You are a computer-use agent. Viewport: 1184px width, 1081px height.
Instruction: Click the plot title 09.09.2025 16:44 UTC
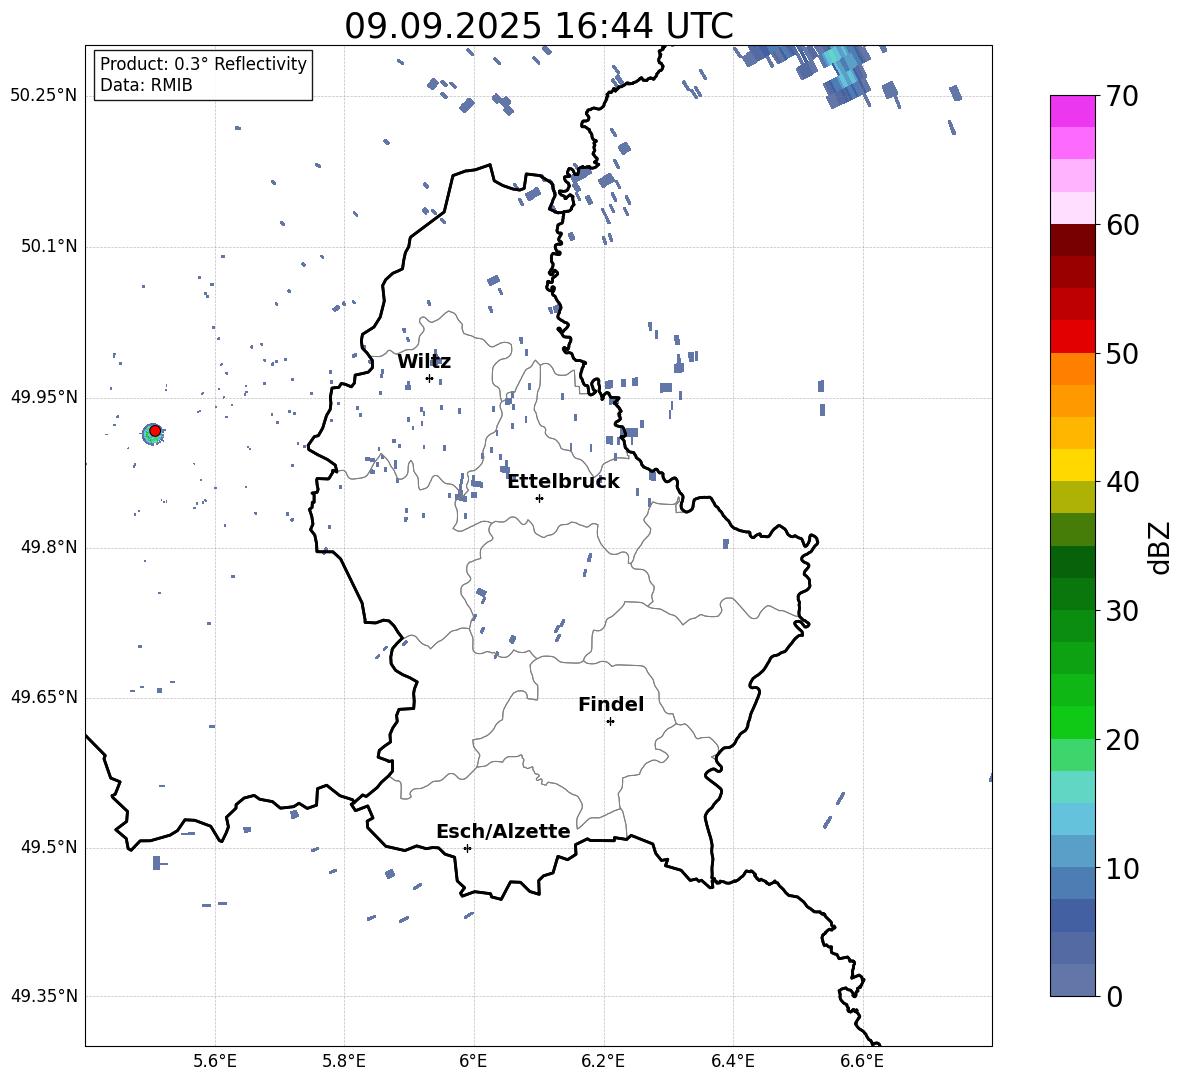click(538, 26)
